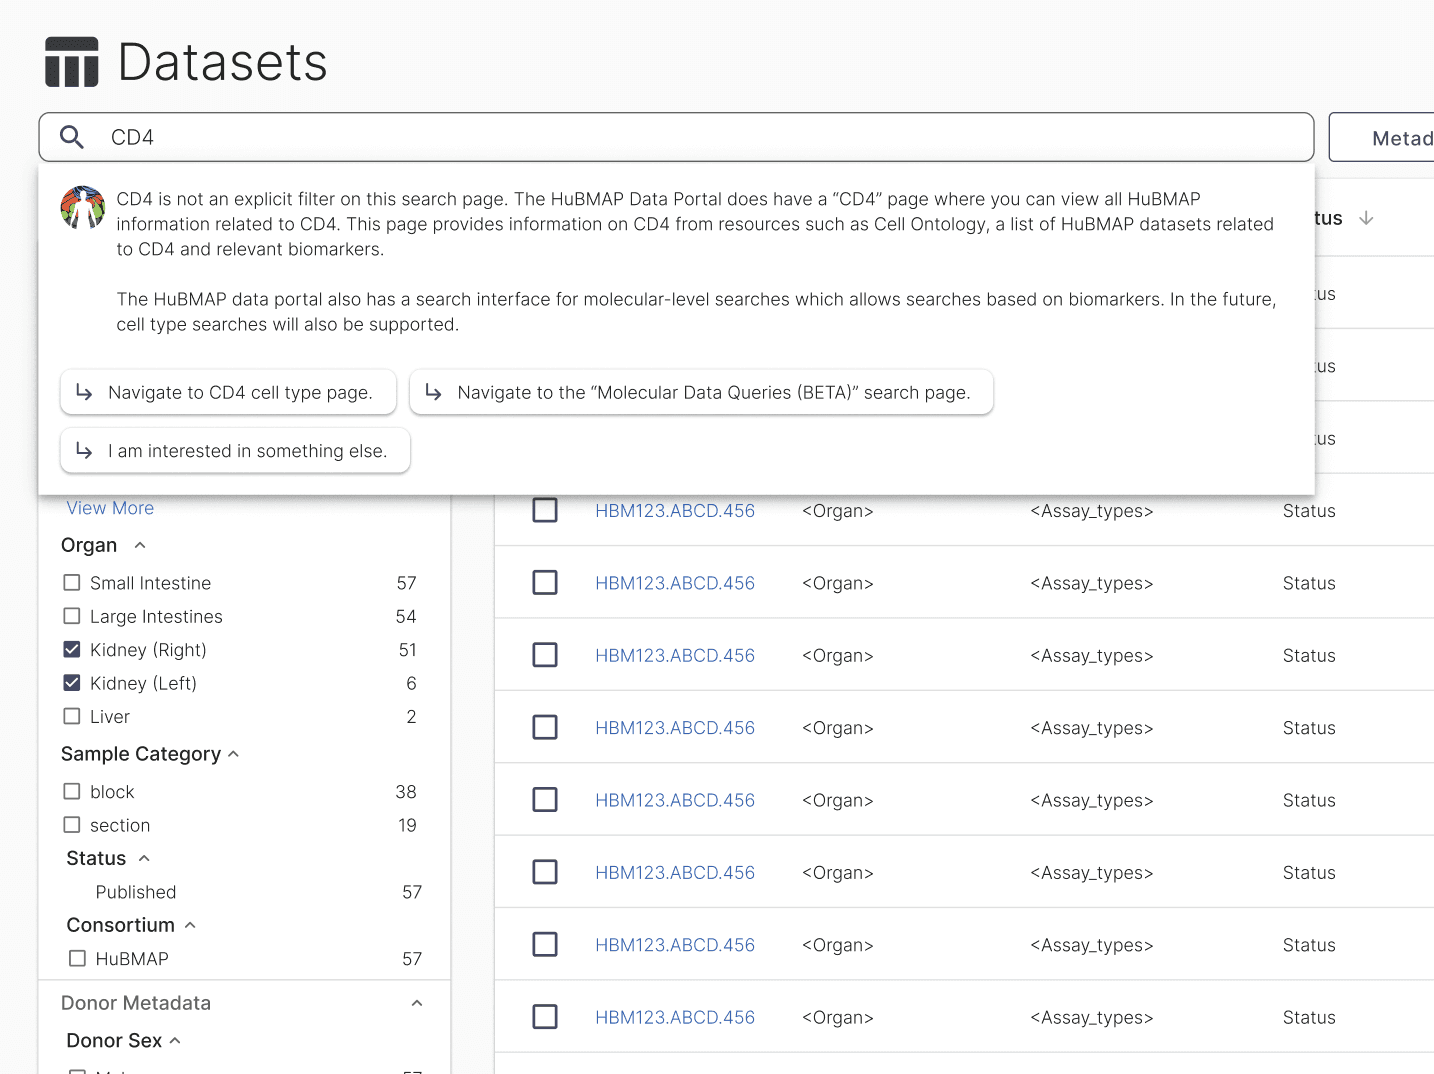This screenshot has height=1074, width=1434.
Task: Click the View More link
Action: click(110, 508)
